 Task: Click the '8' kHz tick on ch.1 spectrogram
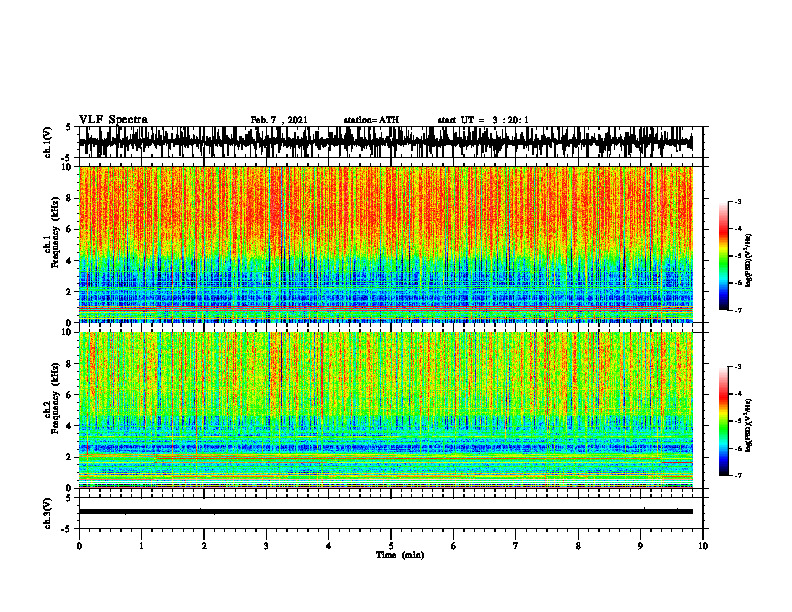click(69, 198)
